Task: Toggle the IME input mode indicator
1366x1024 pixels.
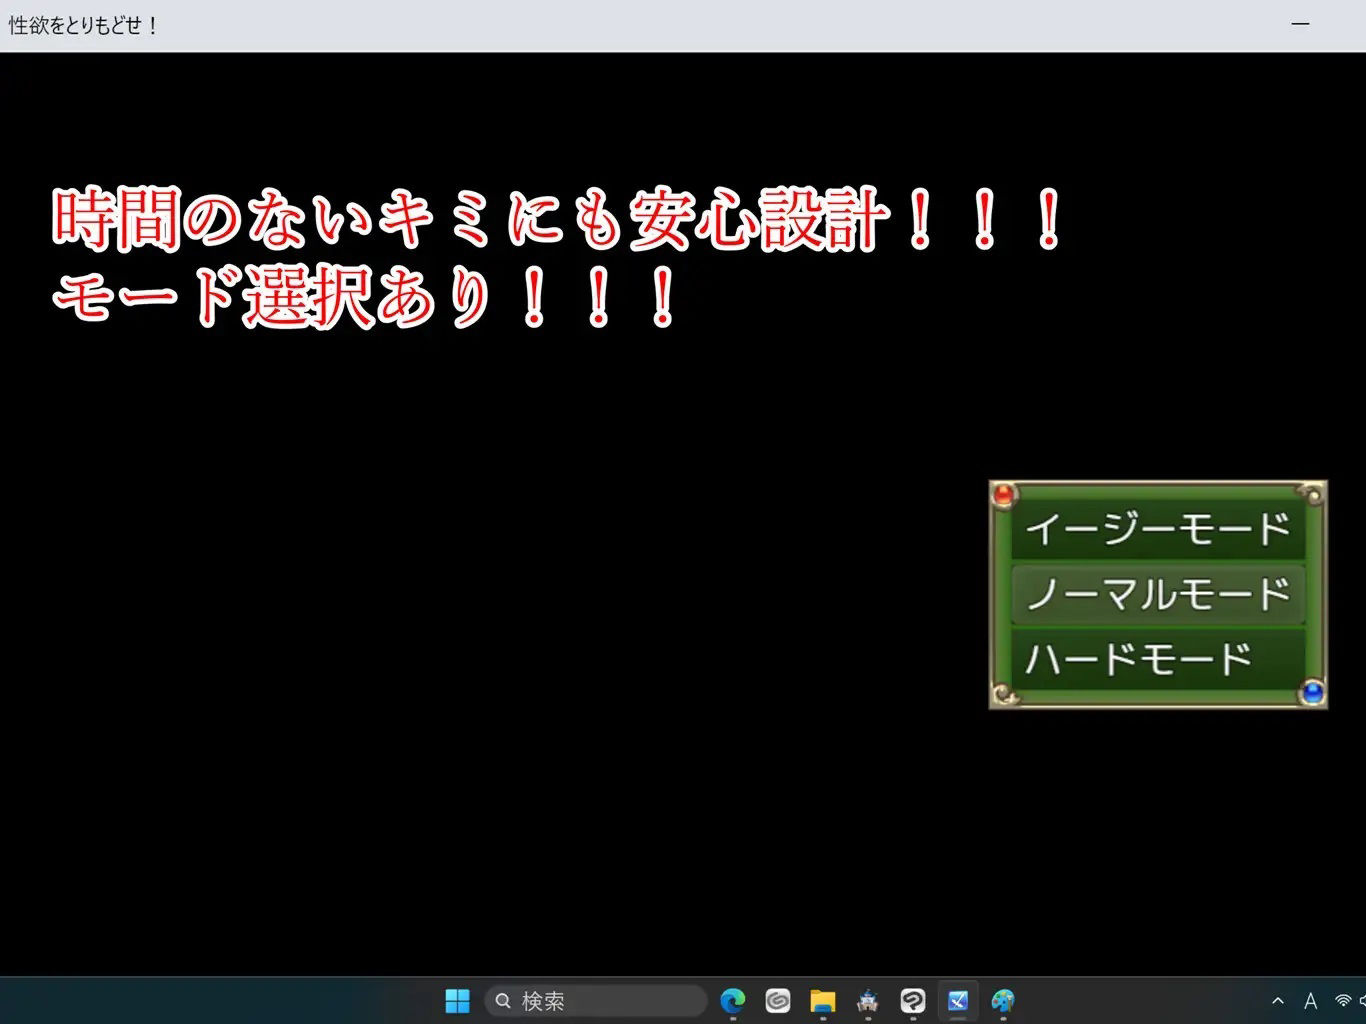Action: point(1310,1000)
